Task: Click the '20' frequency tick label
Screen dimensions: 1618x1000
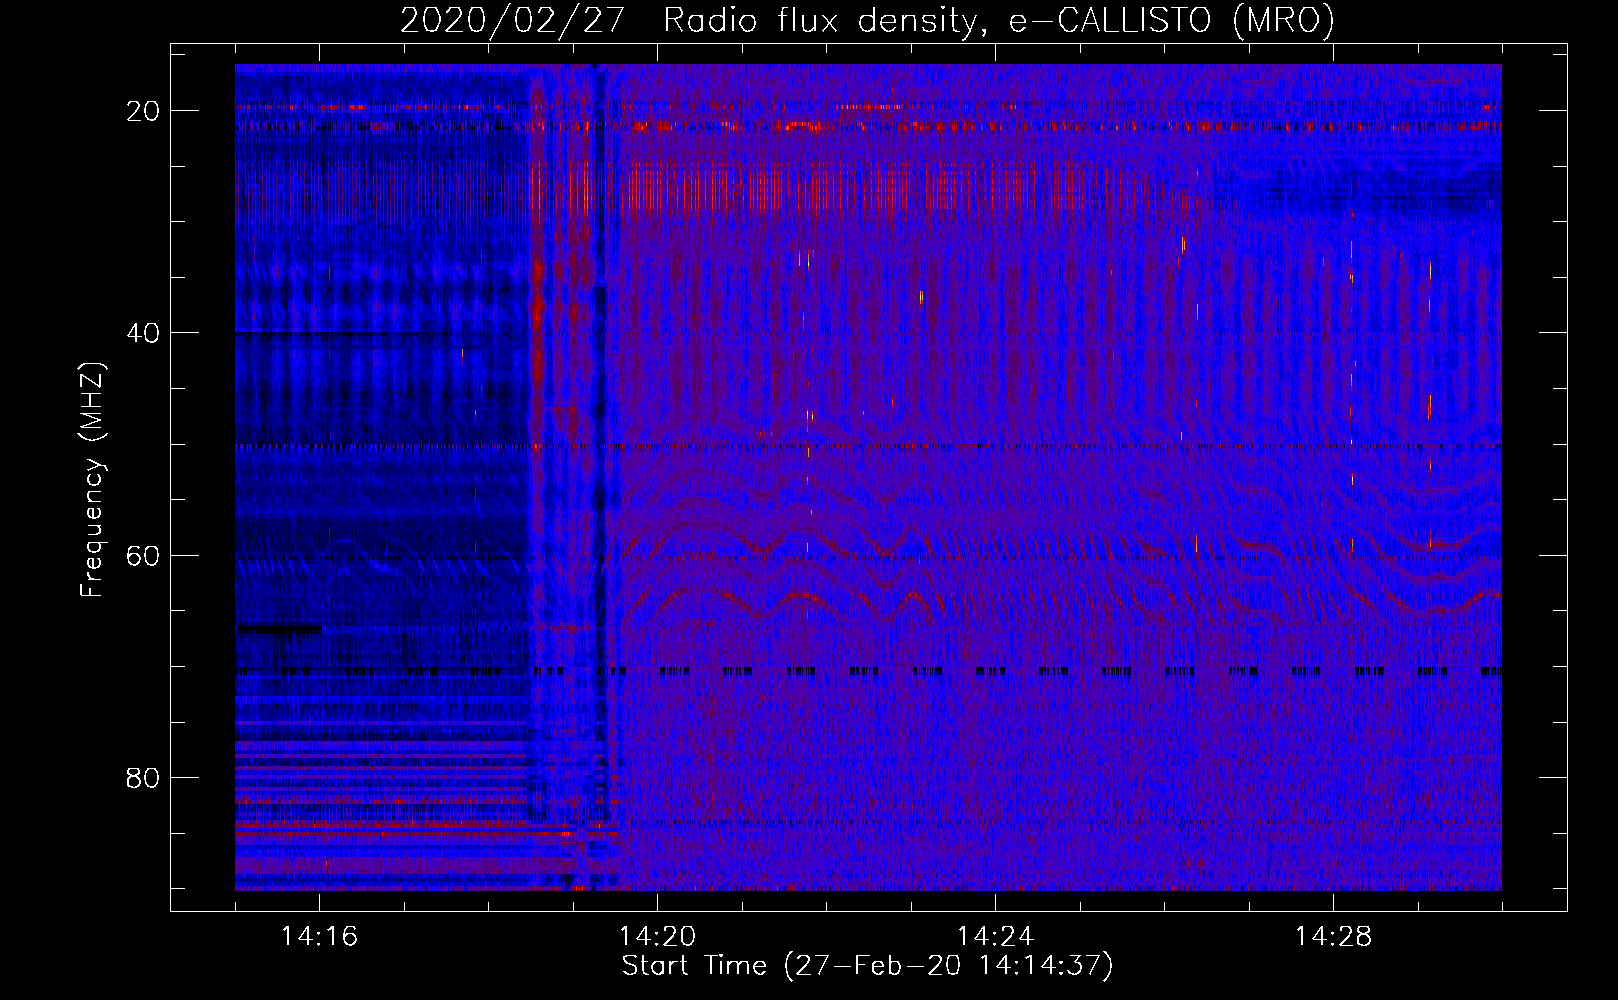Action: point(143,111)
